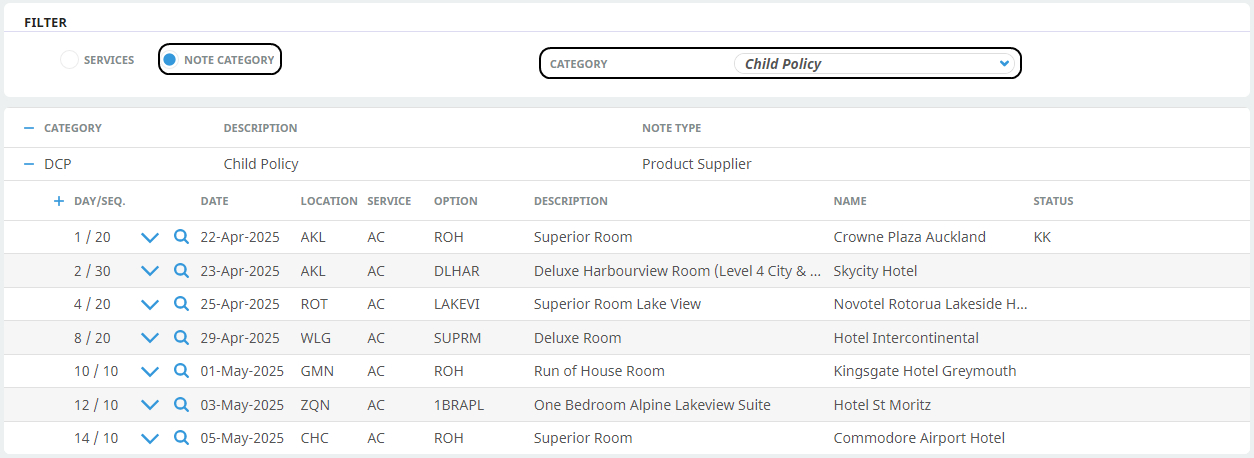
Task: Click magnifier icon for Hotel Intercontinental row
Action: pos(181,338)
